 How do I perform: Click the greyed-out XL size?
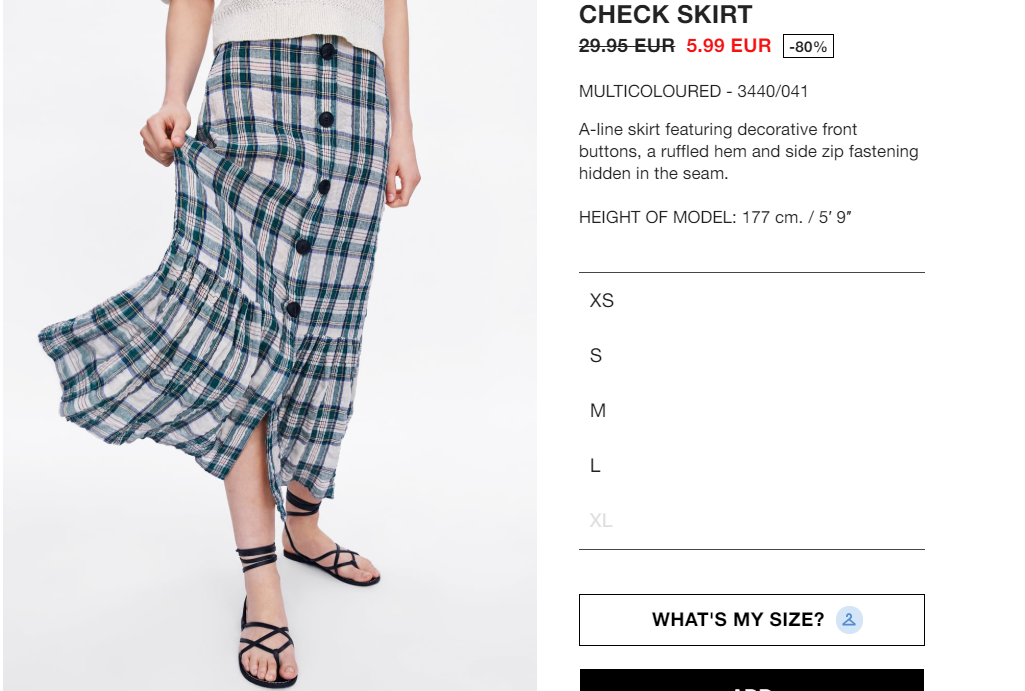point(751,520)
